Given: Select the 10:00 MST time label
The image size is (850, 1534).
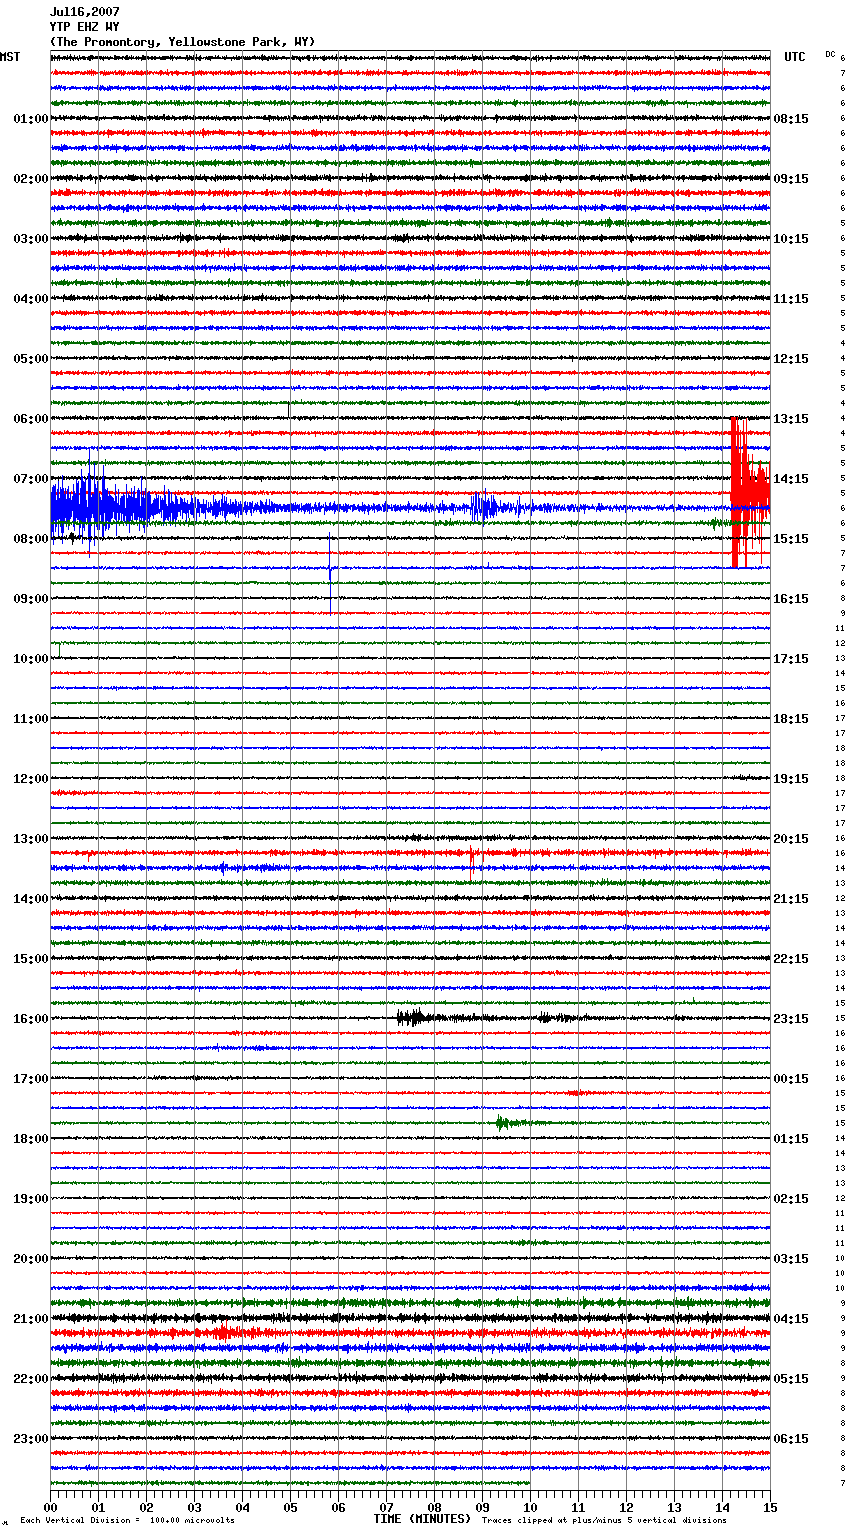Looking at the screenshot, I should [31, 659].
